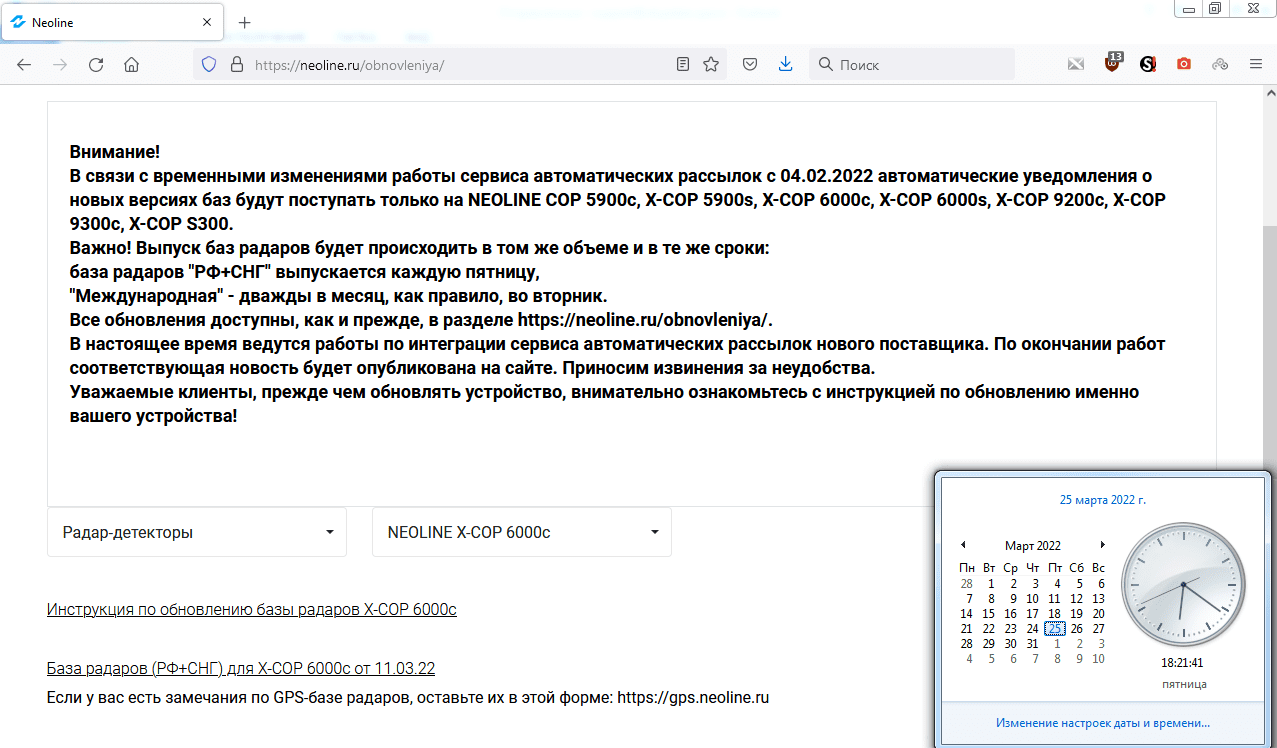Open the browser home page

pyautogui.click(x=131, y=64)
